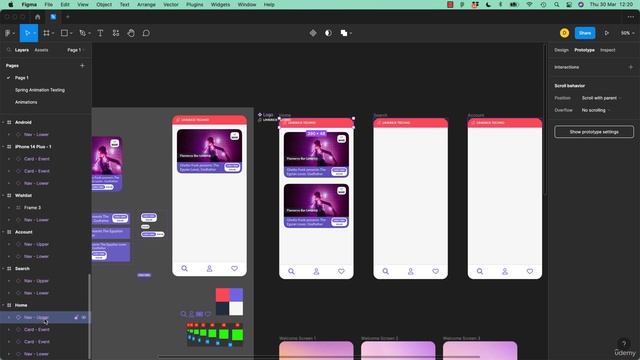Click the red color swatch on canvas
The image size is (640, 360).
222,295
